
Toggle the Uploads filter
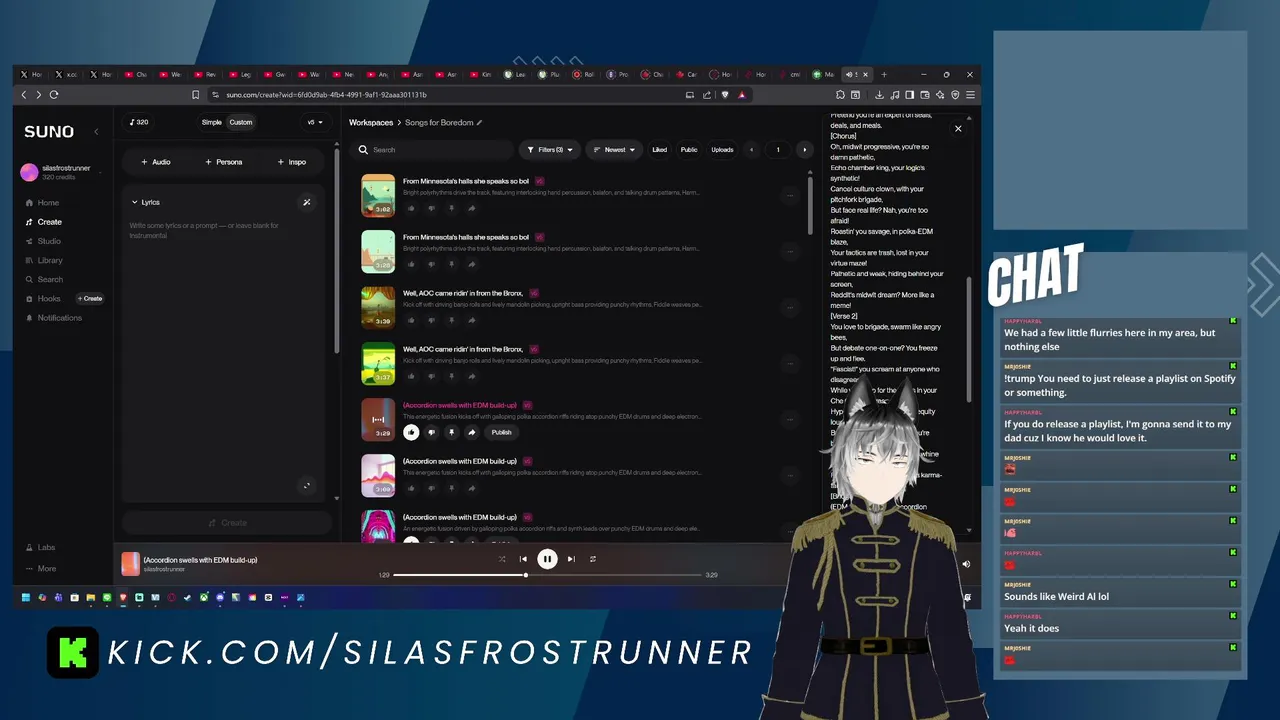click(x=722, y=150)
